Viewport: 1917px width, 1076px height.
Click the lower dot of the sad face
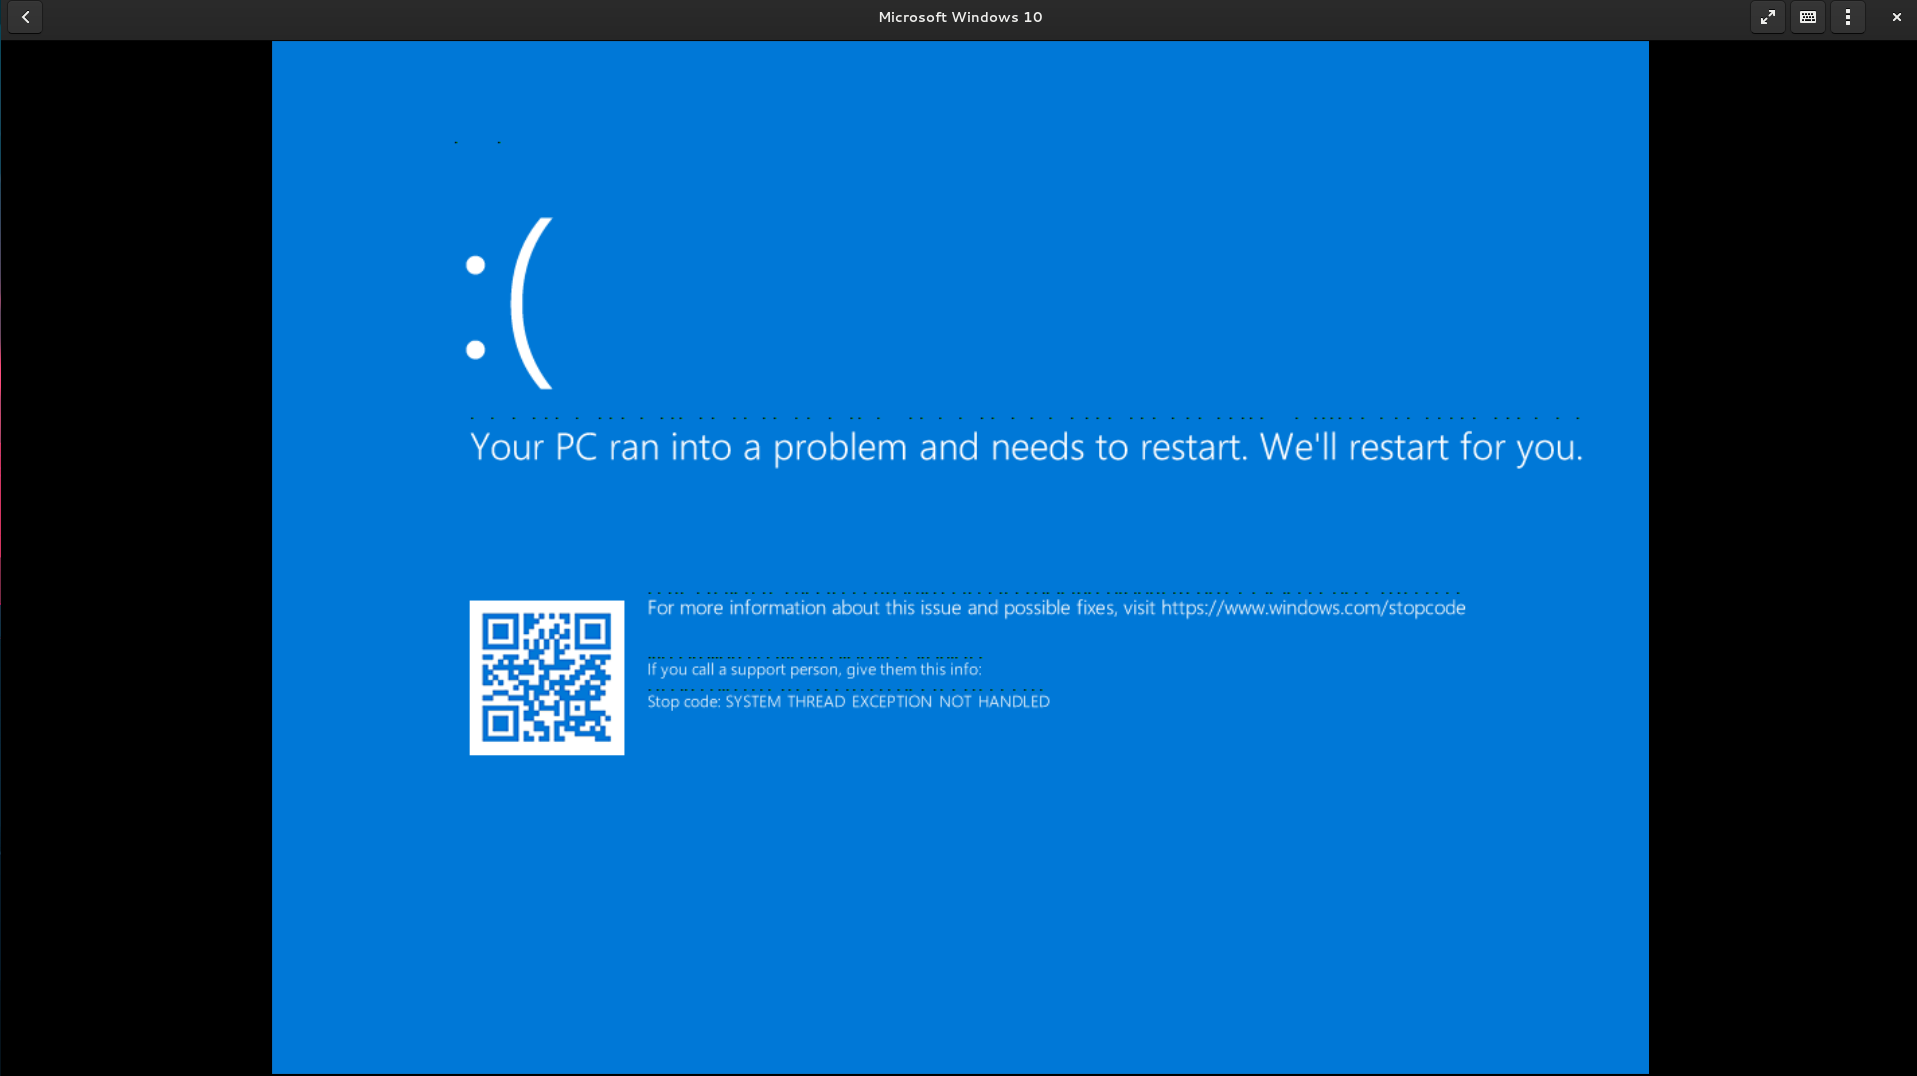[x=476, y=350]
